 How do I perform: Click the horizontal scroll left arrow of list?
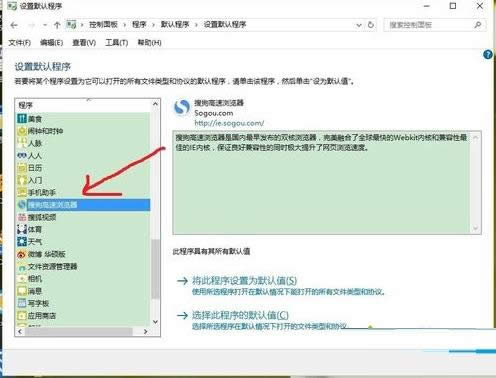(20, 332)
